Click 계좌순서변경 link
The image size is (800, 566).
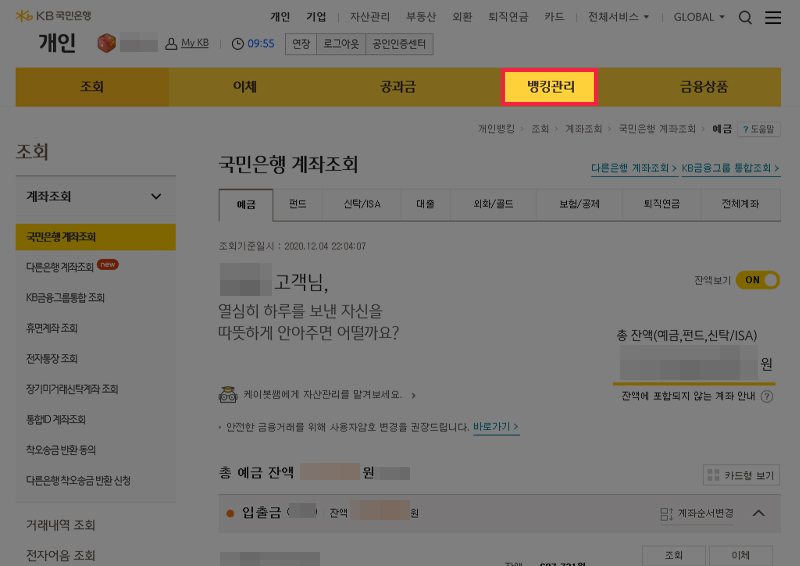pos(706,513)
